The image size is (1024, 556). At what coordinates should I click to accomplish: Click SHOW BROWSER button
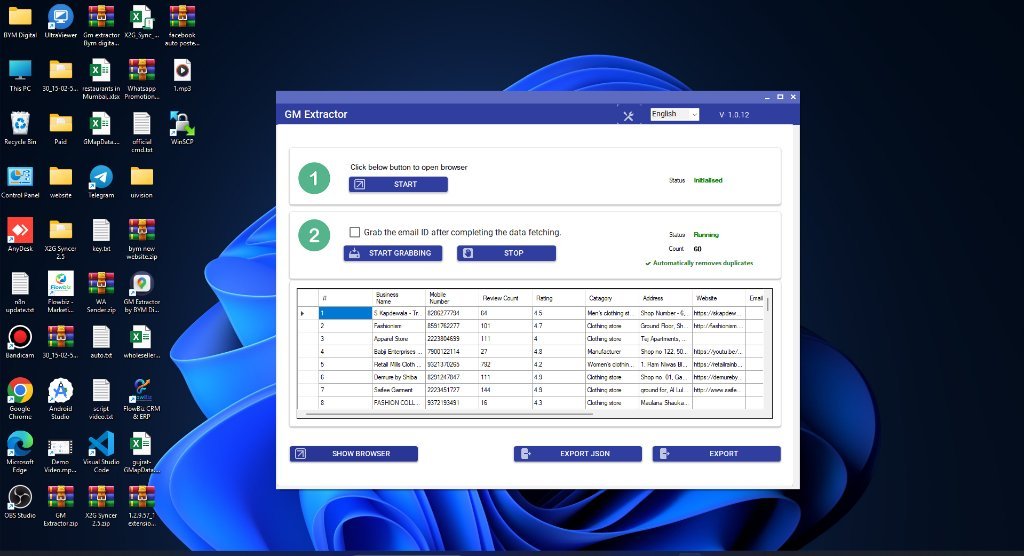click(354, 453)
